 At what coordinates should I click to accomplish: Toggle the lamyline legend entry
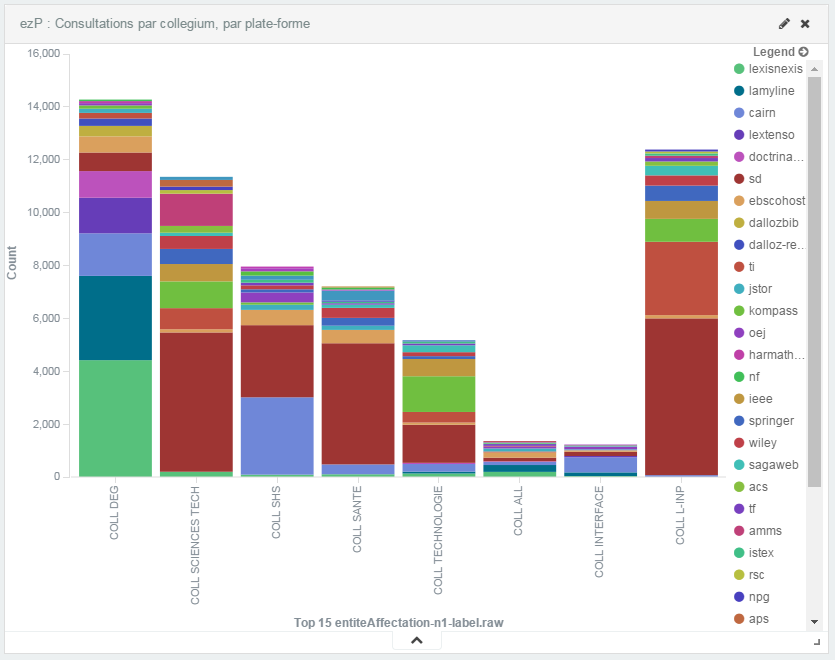771,91
